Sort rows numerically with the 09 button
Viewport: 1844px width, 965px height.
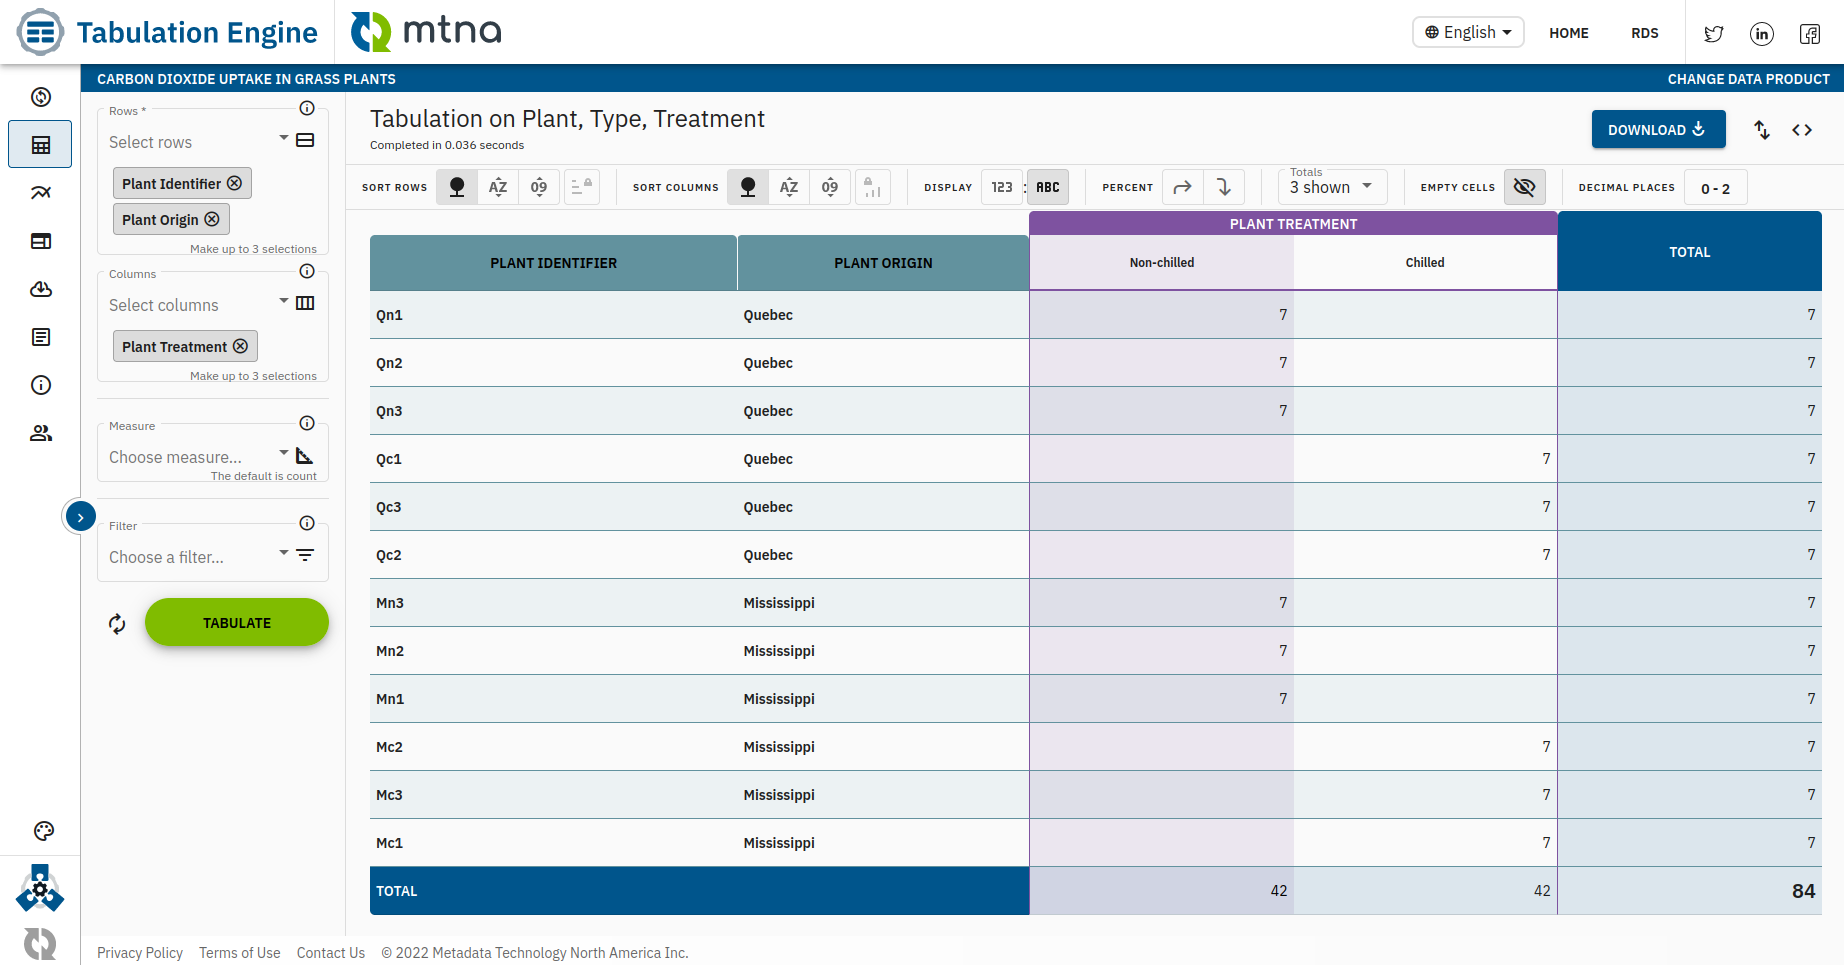tap(539, 187)
